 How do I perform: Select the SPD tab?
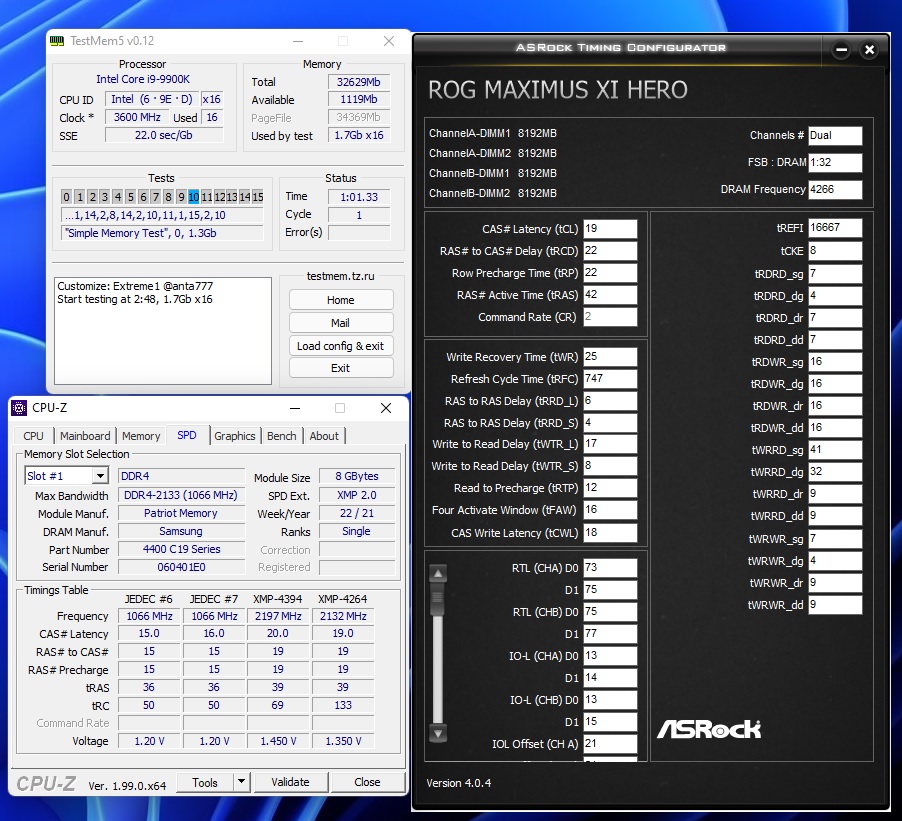tap(186, 435)
